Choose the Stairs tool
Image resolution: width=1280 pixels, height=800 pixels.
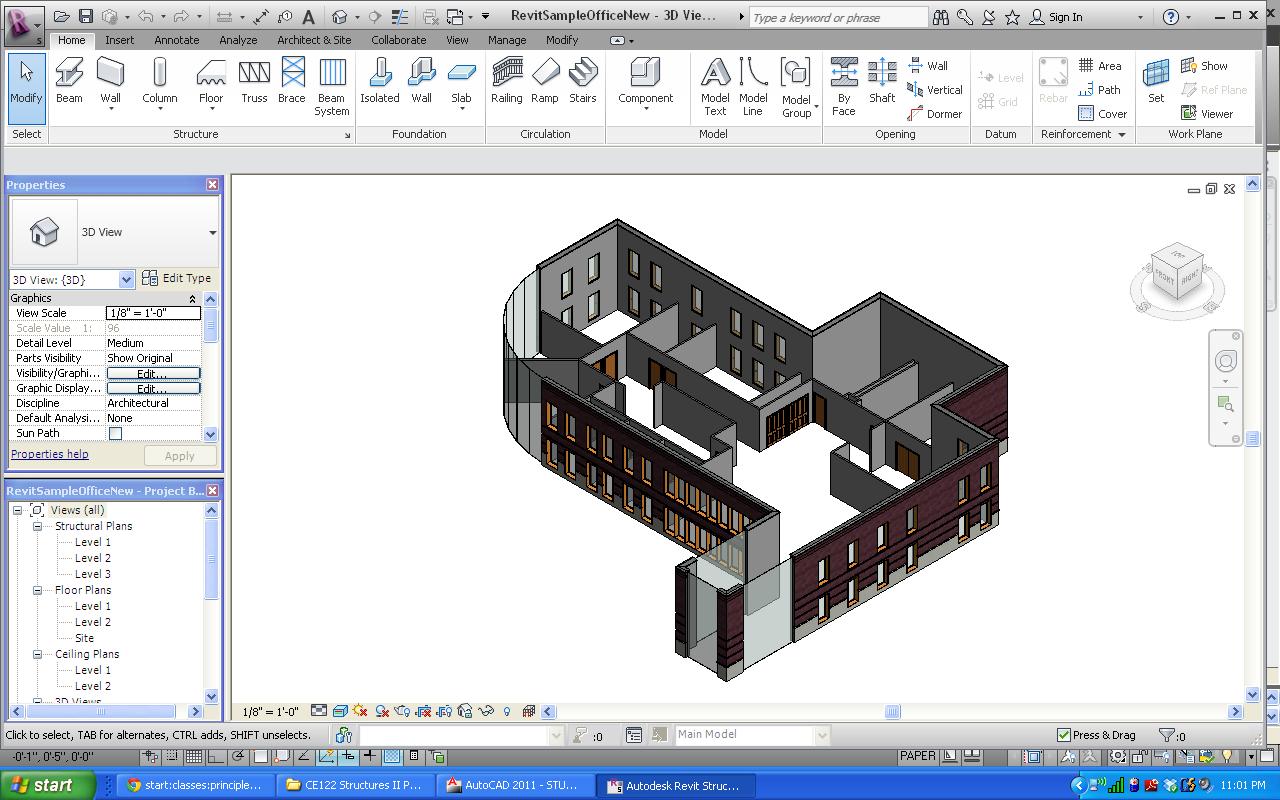click(583, 81)
